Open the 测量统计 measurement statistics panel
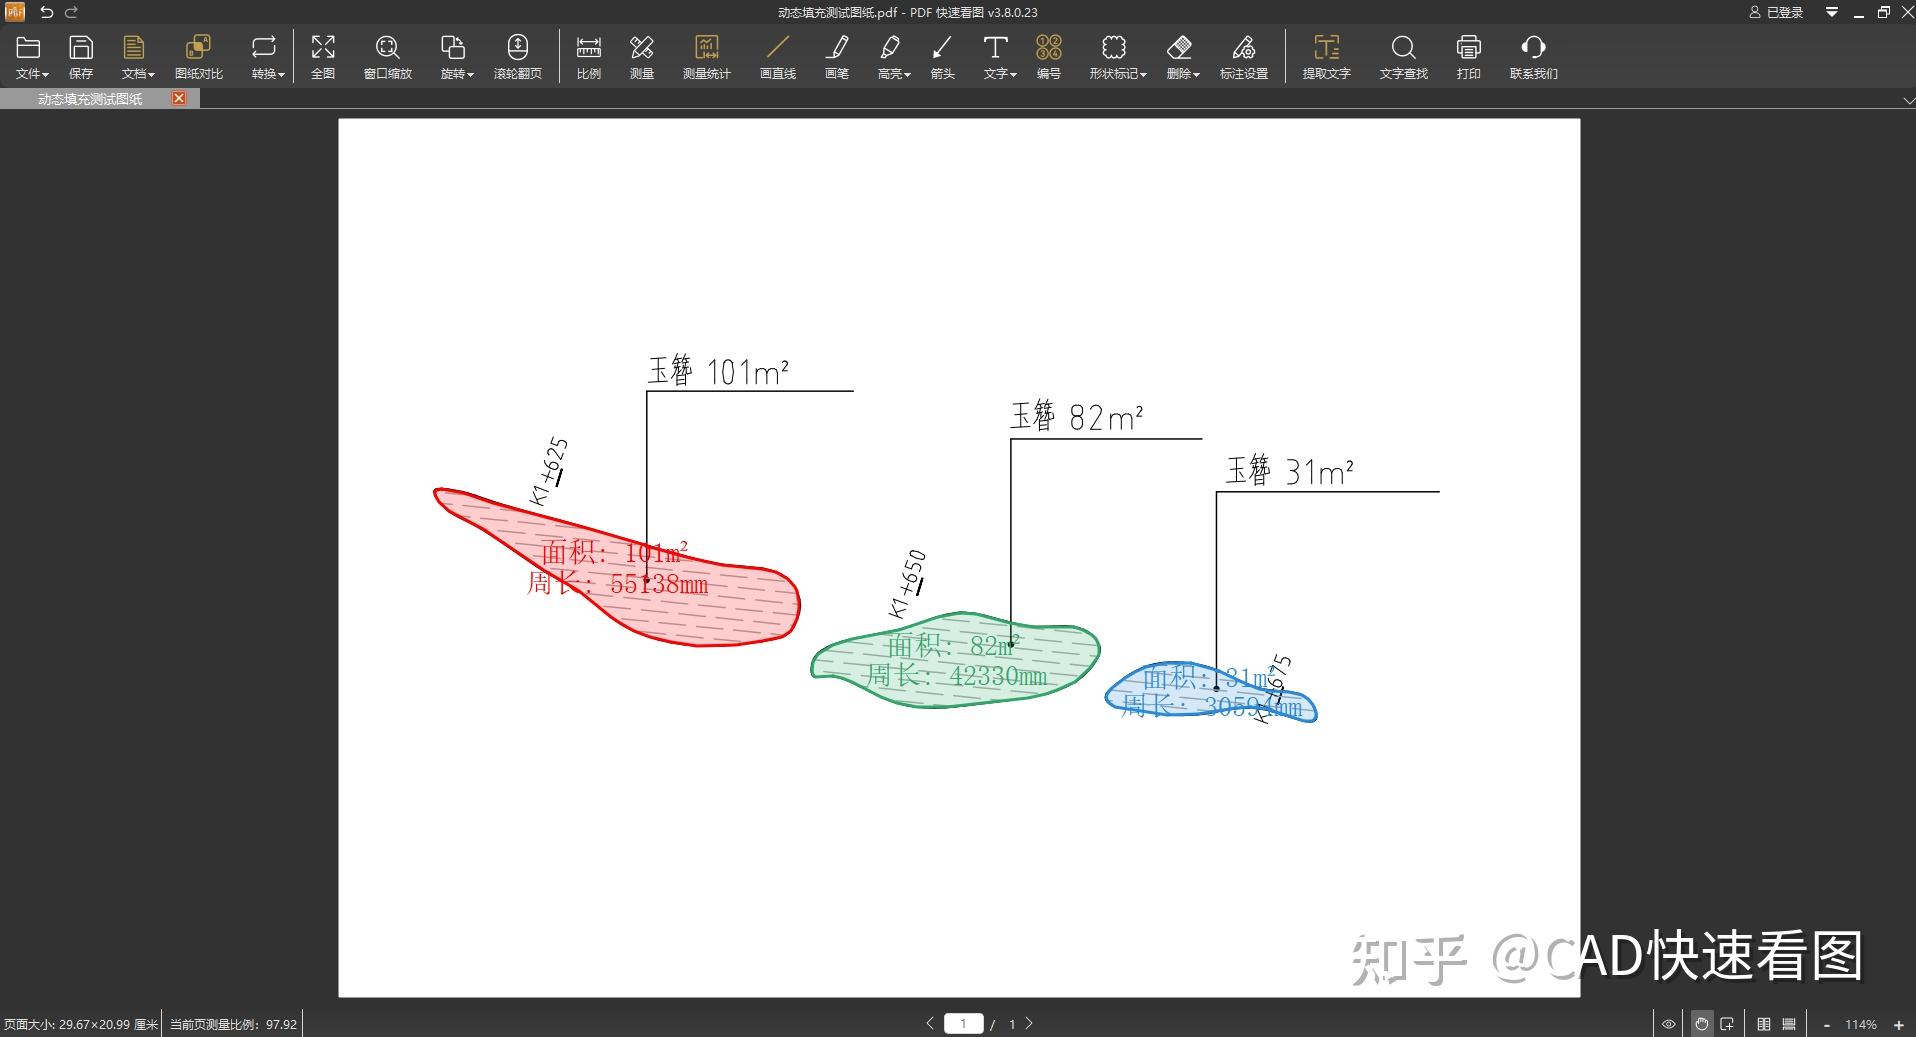The image size is (1916, 1037). tap(707, 55)
